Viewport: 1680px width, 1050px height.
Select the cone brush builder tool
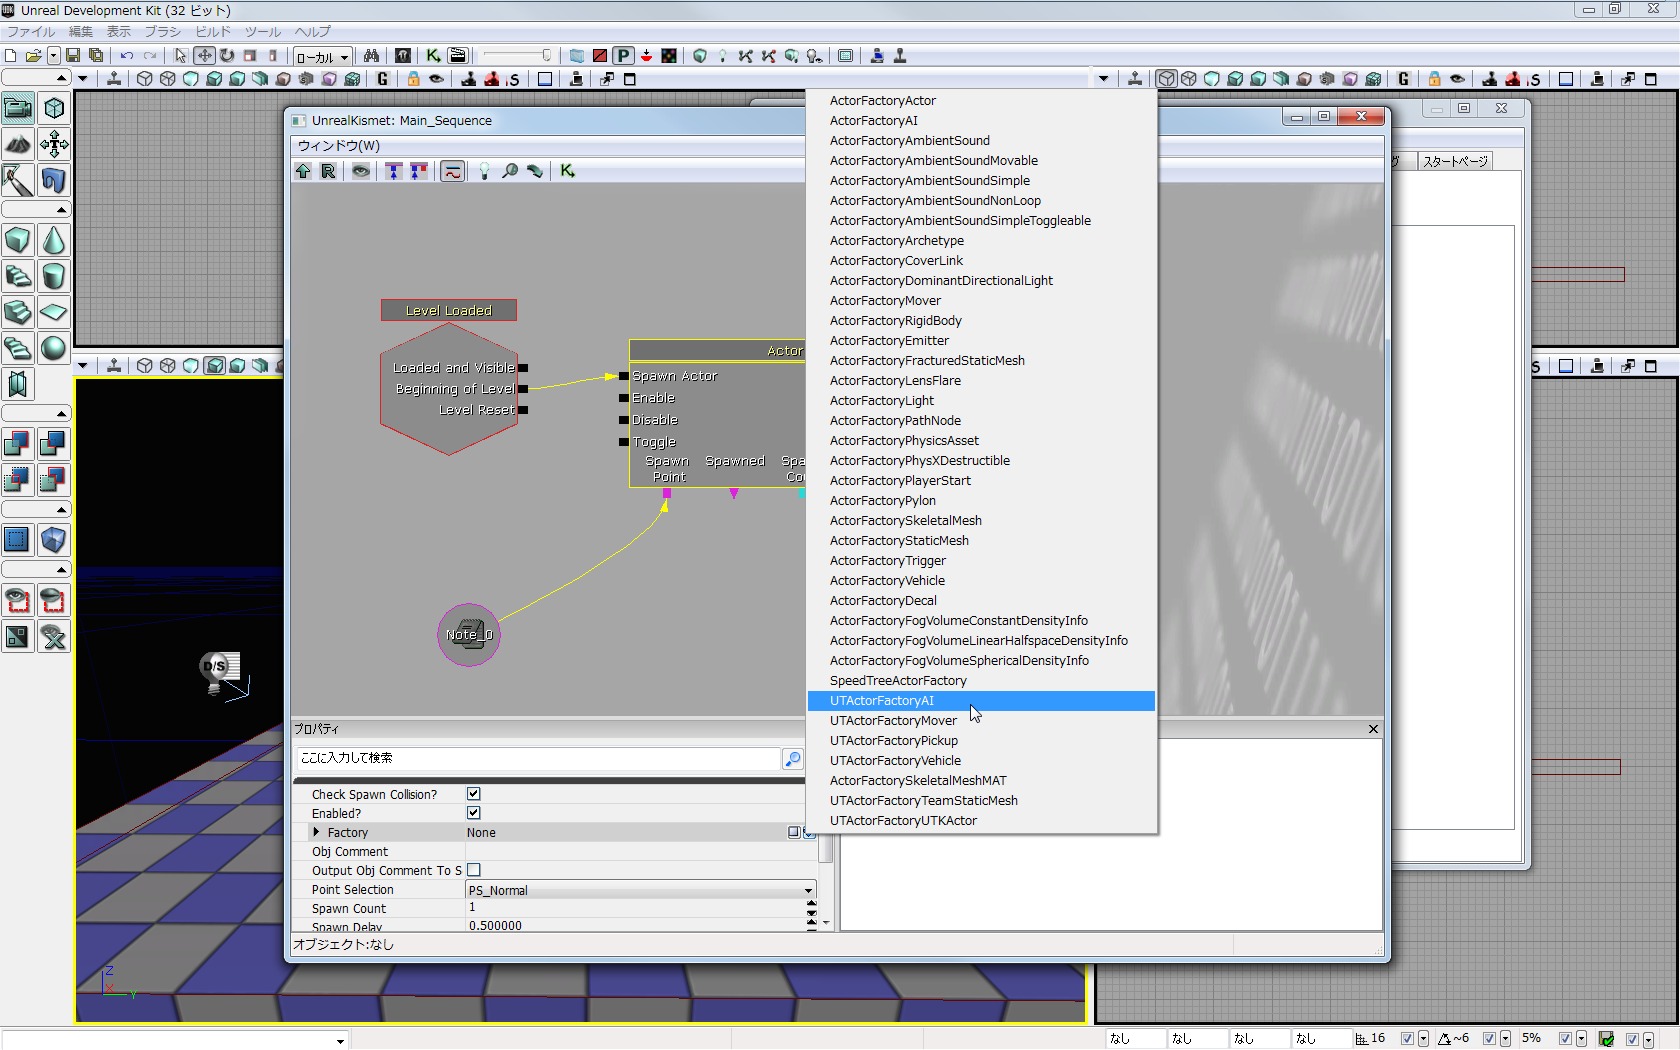tap(54, 241)
